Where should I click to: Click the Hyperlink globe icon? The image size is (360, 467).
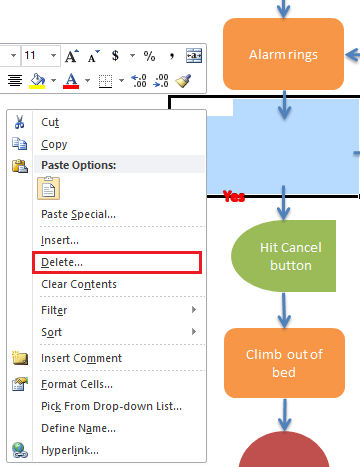(x=20, y=450)
